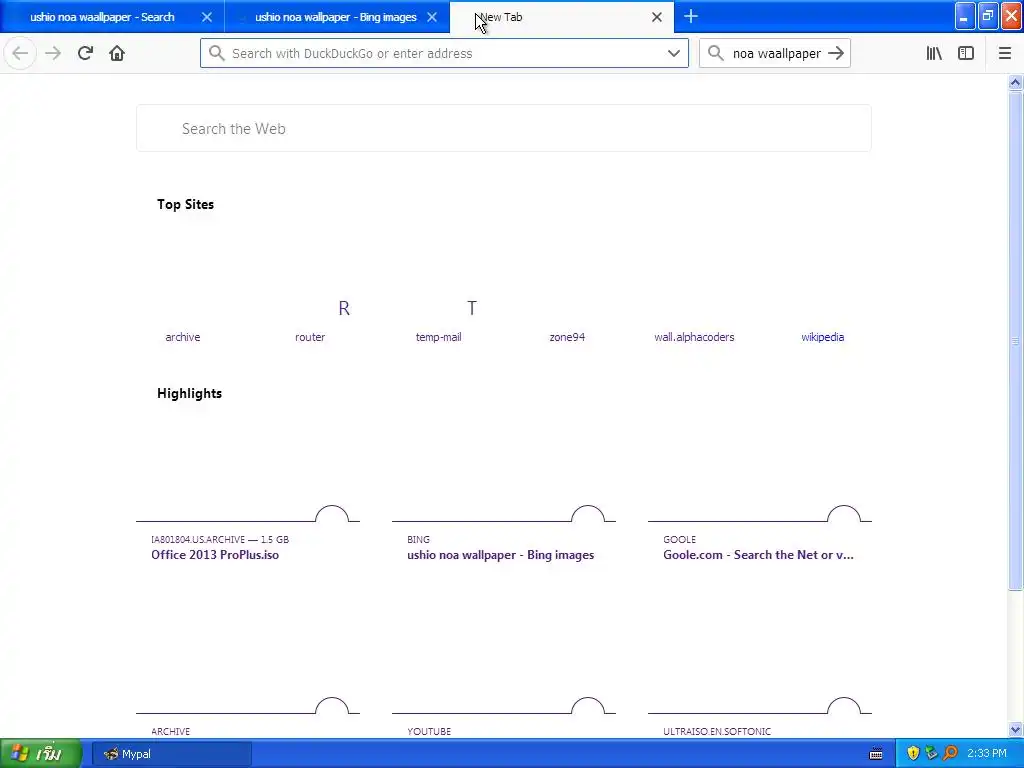Screen dimensions: 1024x768
Task: Go forward to the next page
Action: coord(53,53)
